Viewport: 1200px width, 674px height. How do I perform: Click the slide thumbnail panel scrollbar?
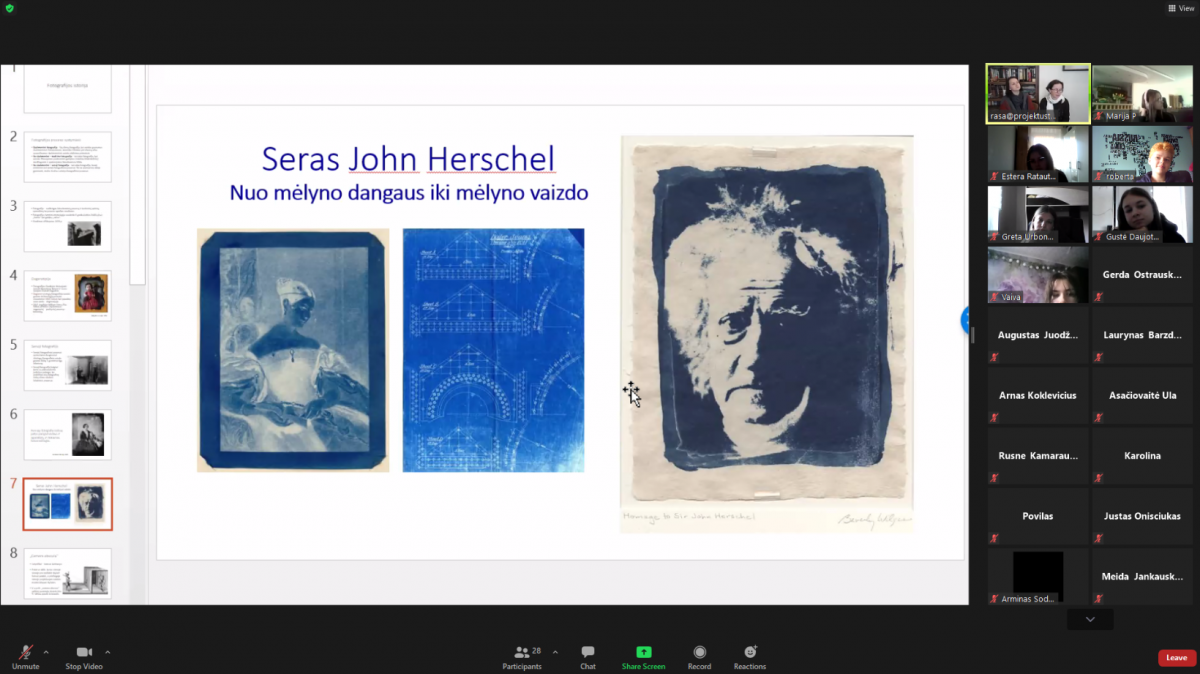pyautogui.click(x=137, y=175)
